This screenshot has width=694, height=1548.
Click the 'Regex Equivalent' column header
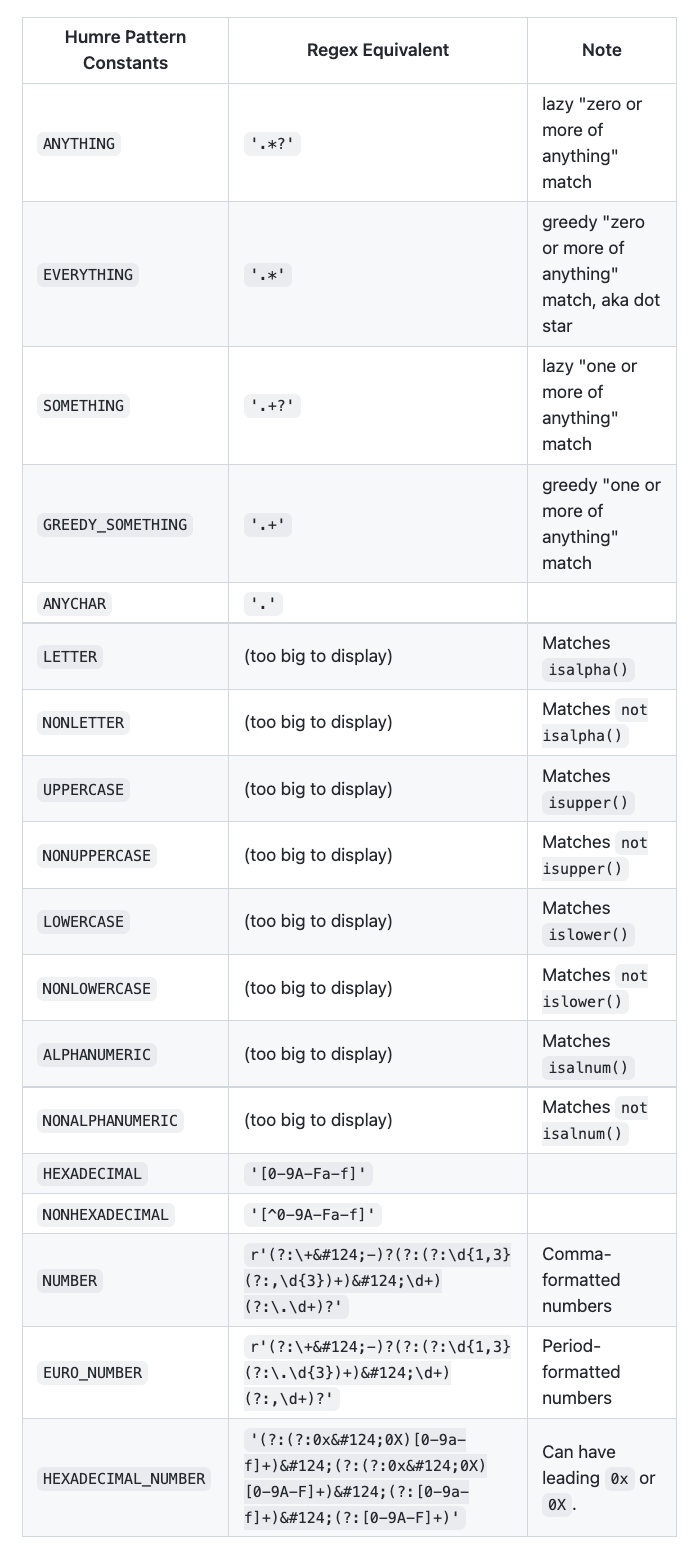(378, 50)
